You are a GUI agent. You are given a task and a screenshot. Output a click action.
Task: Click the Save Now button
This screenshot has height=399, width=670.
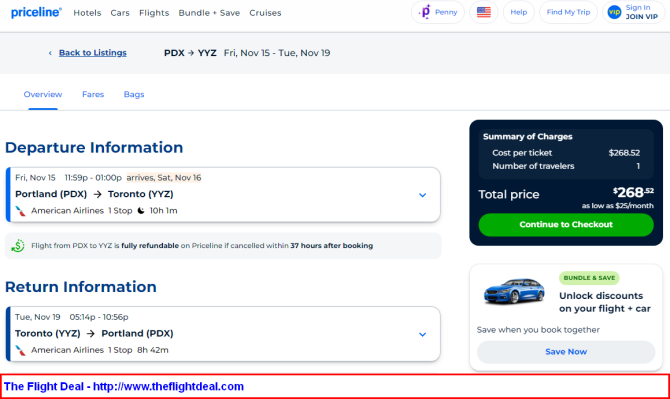566,352
